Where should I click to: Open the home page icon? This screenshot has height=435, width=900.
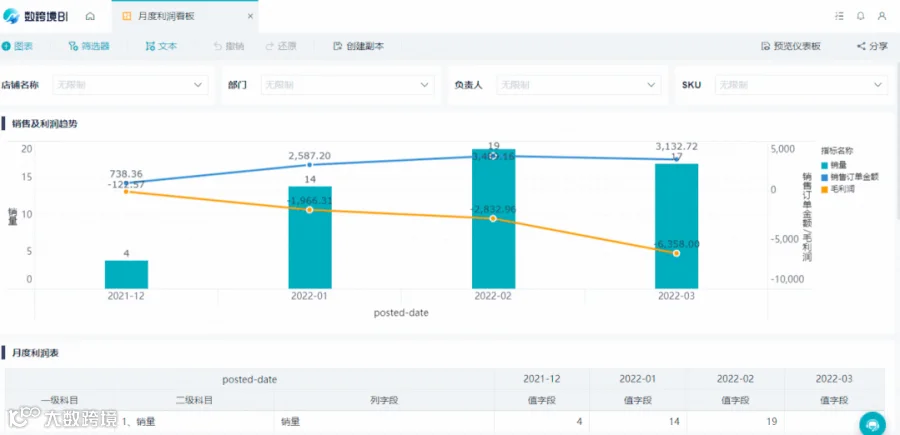click(x=90, y=17)
